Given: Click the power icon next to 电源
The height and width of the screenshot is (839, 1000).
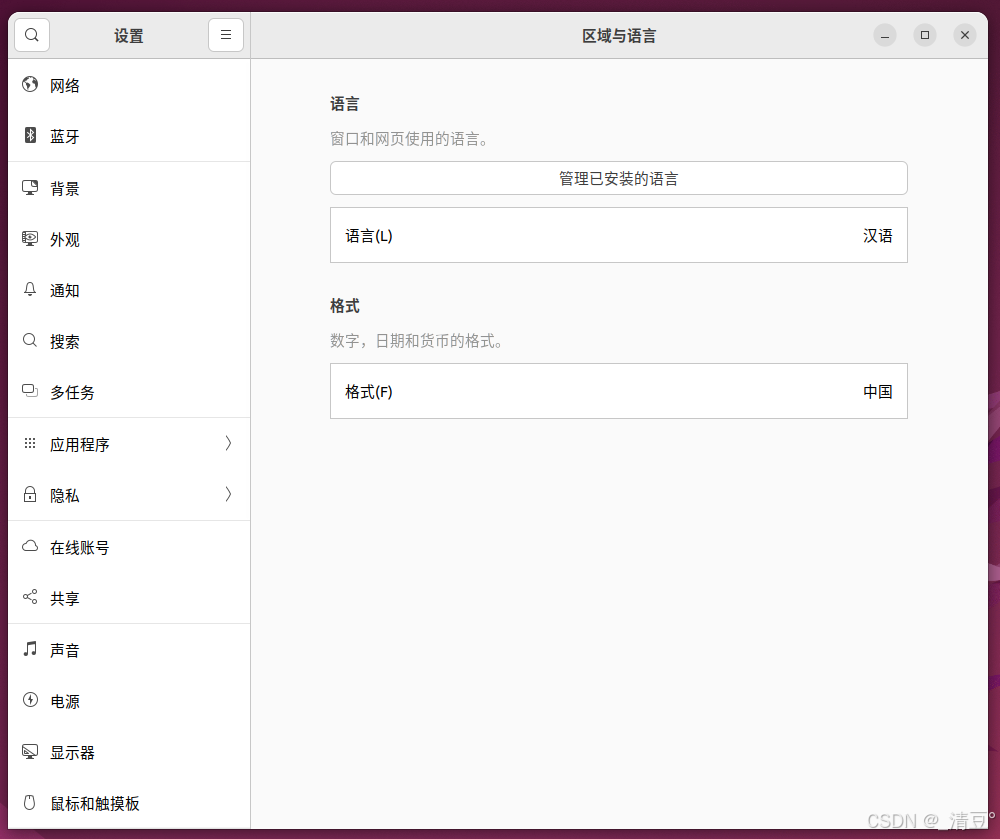Looking at the screenshot, I should (30, 700).
